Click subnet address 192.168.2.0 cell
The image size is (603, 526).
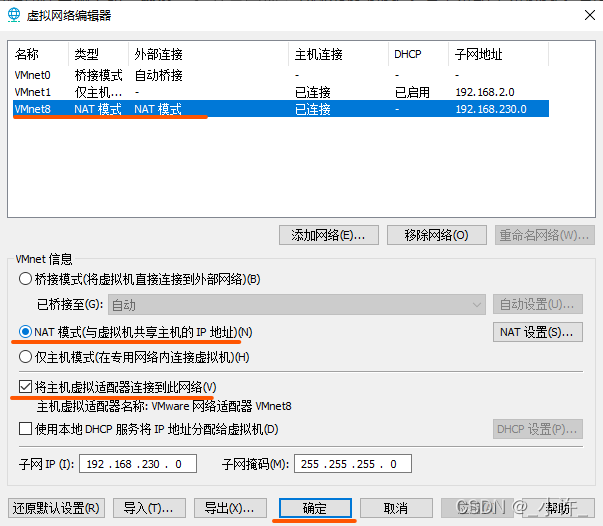[485, 92]
